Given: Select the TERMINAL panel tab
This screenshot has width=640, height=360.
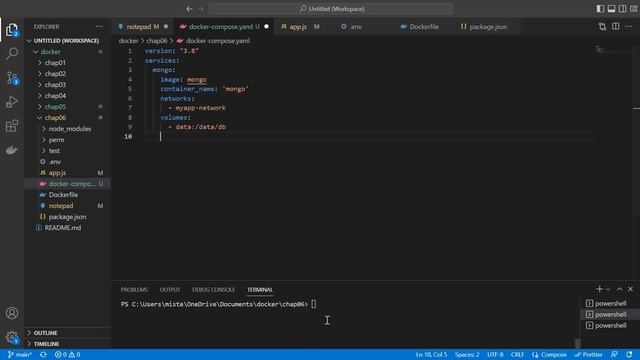Looking at the screenshot, I should (260, 289).
